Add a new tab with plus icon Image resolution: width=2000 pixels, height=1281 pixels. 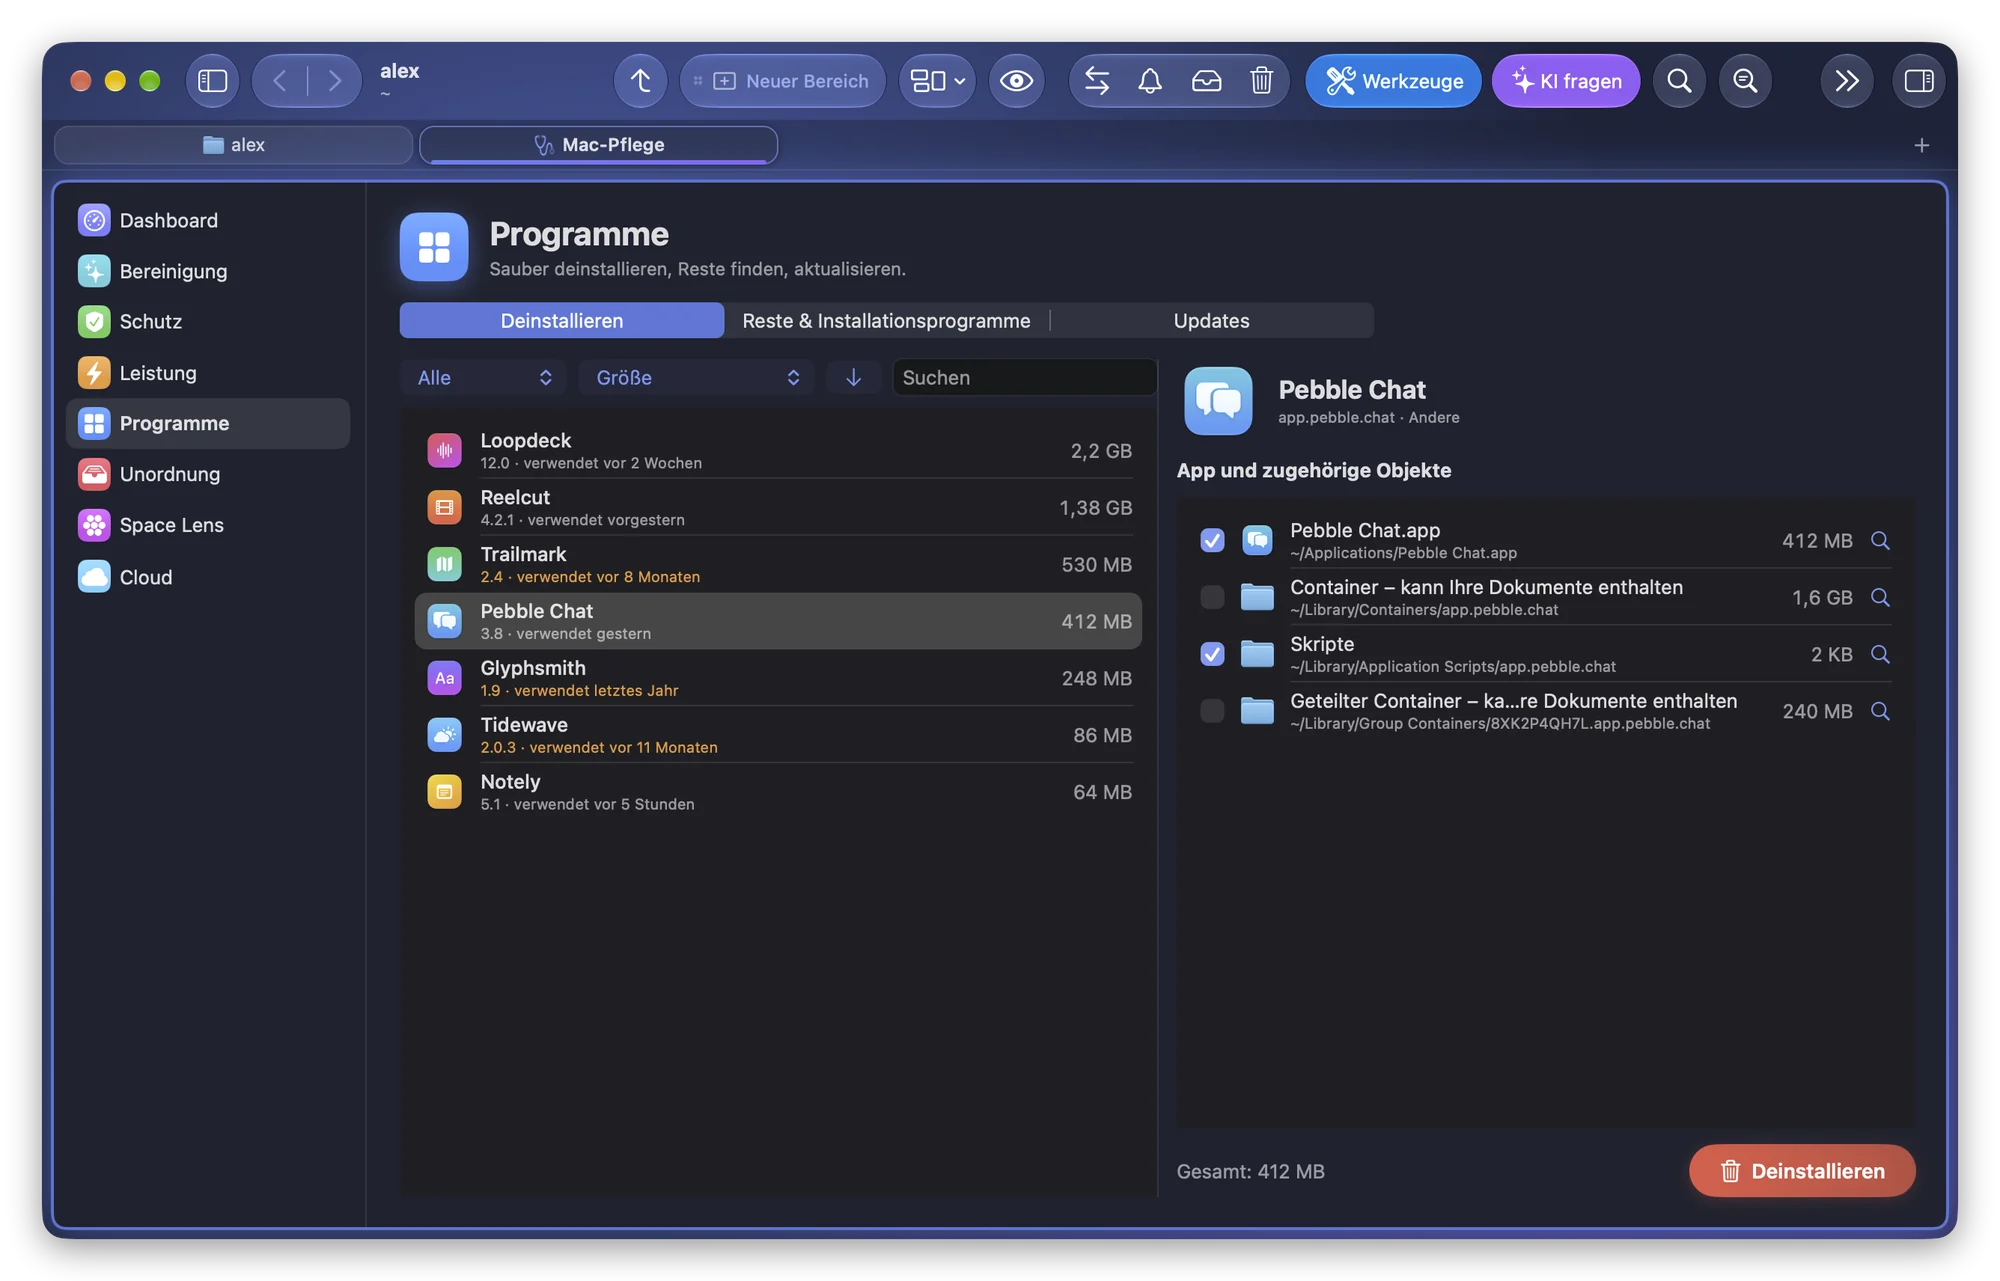coord(1921,145)
